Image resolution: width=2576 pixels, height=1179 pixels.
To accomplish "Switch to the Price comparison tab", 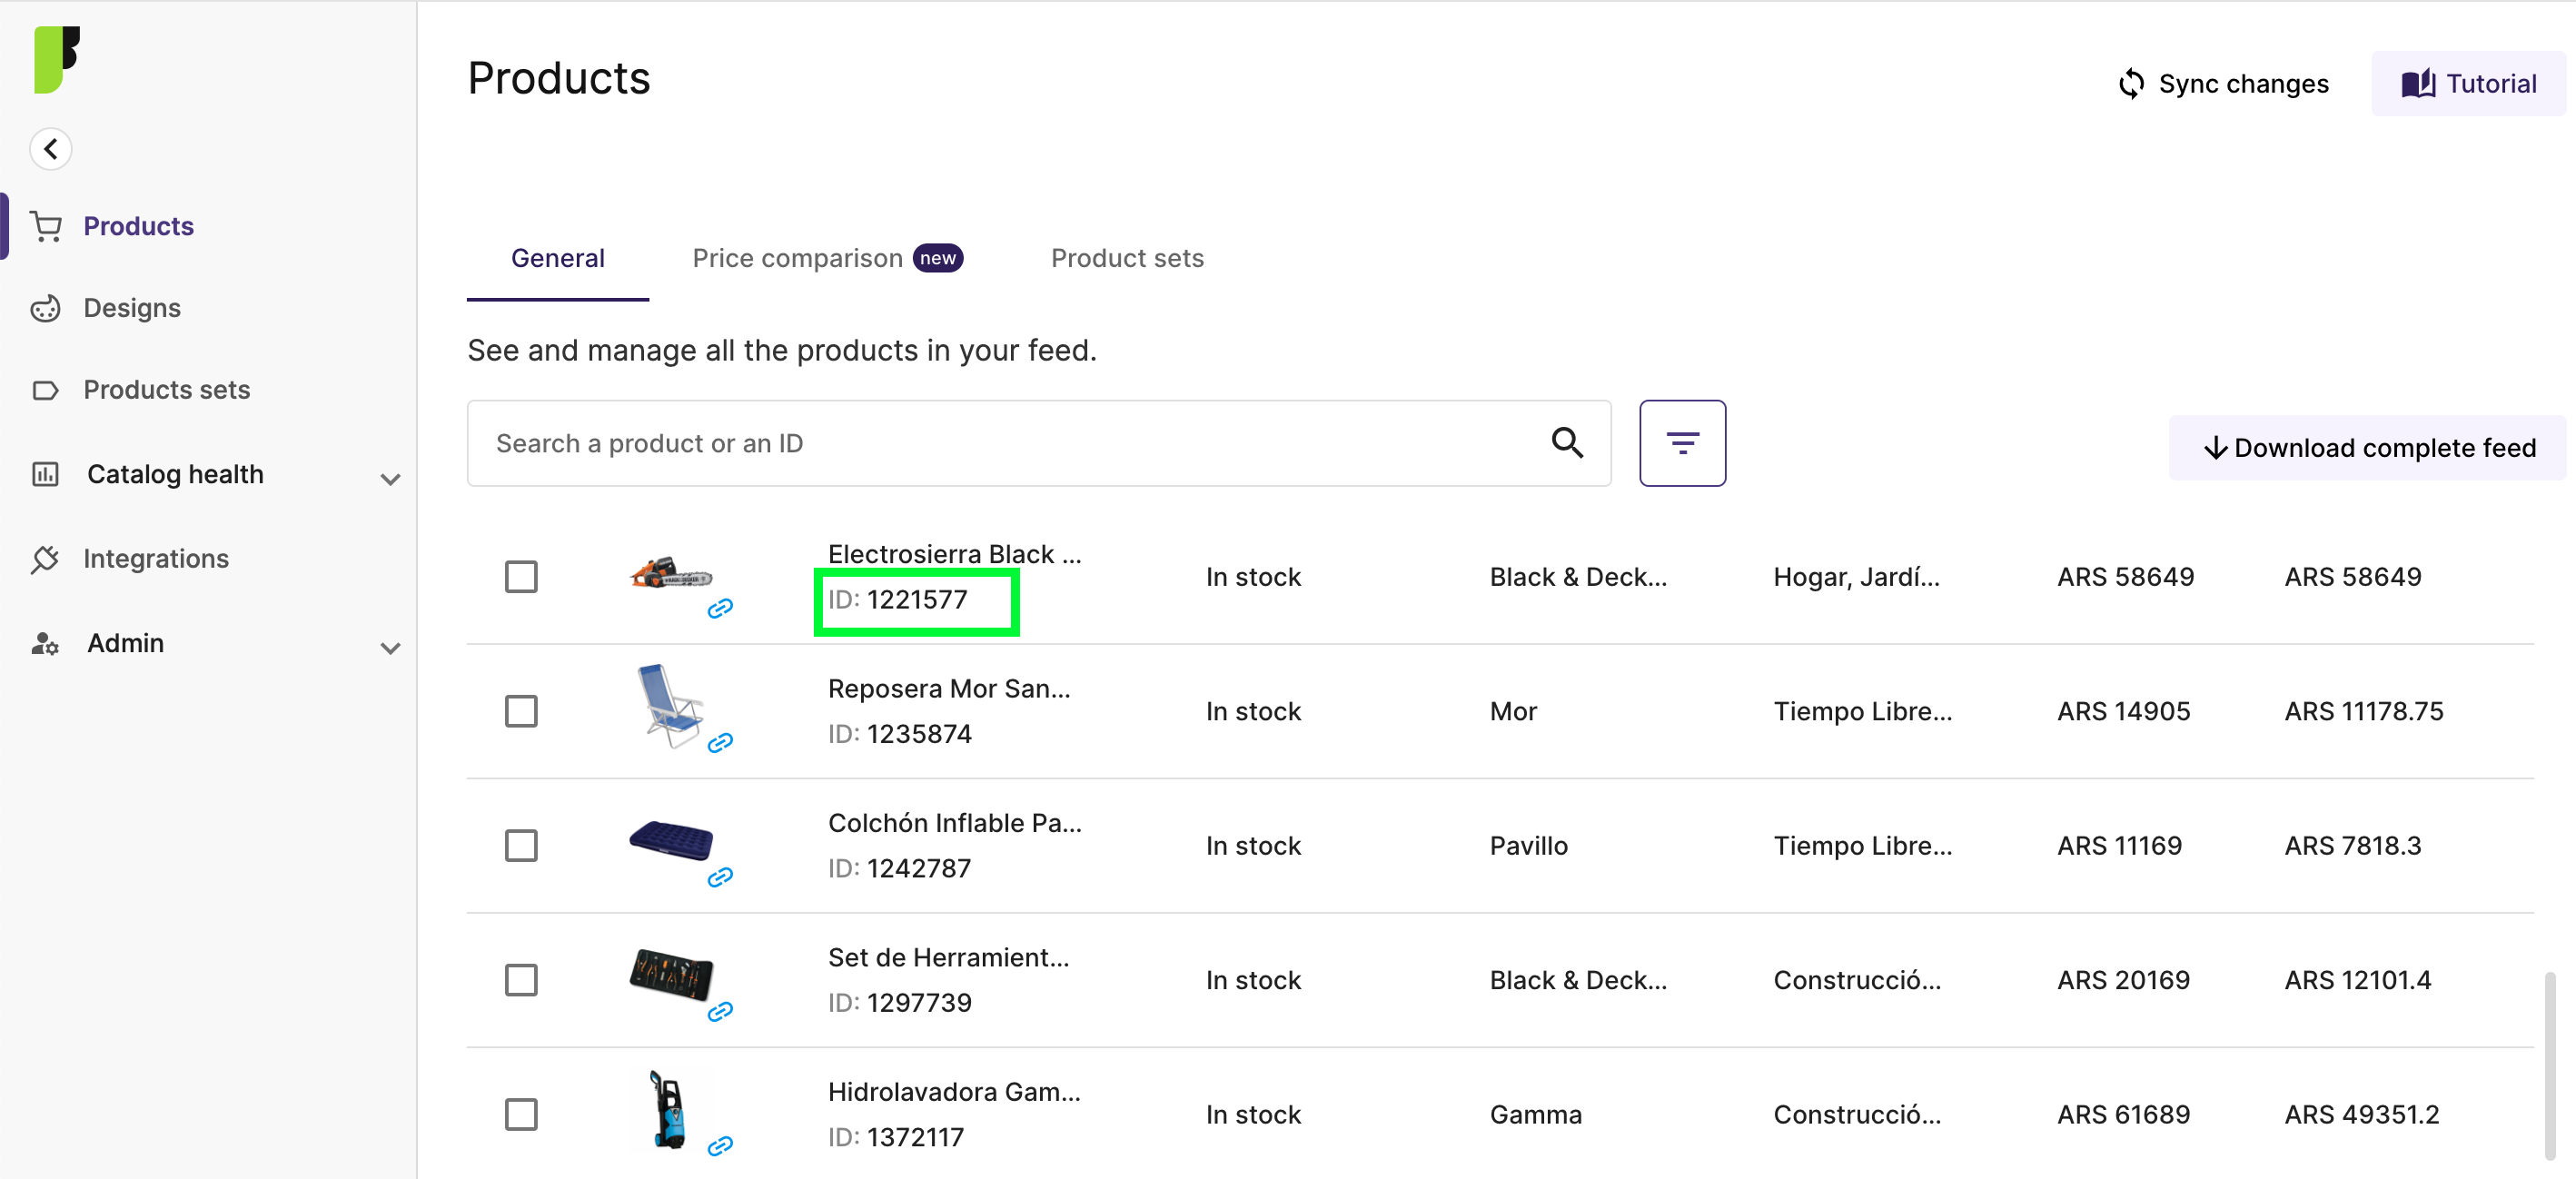I will coord(827,258).
